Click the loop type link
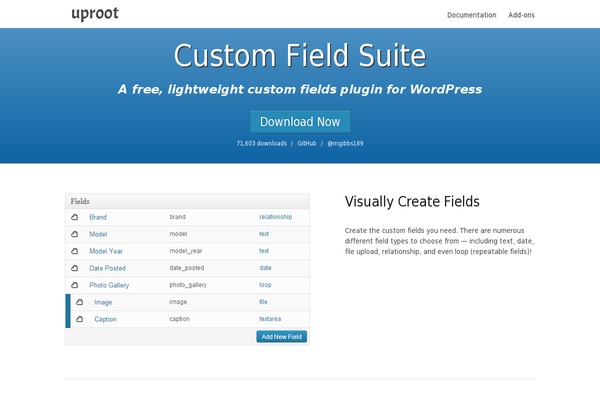 pyautogui.click(x=265, y=285)
